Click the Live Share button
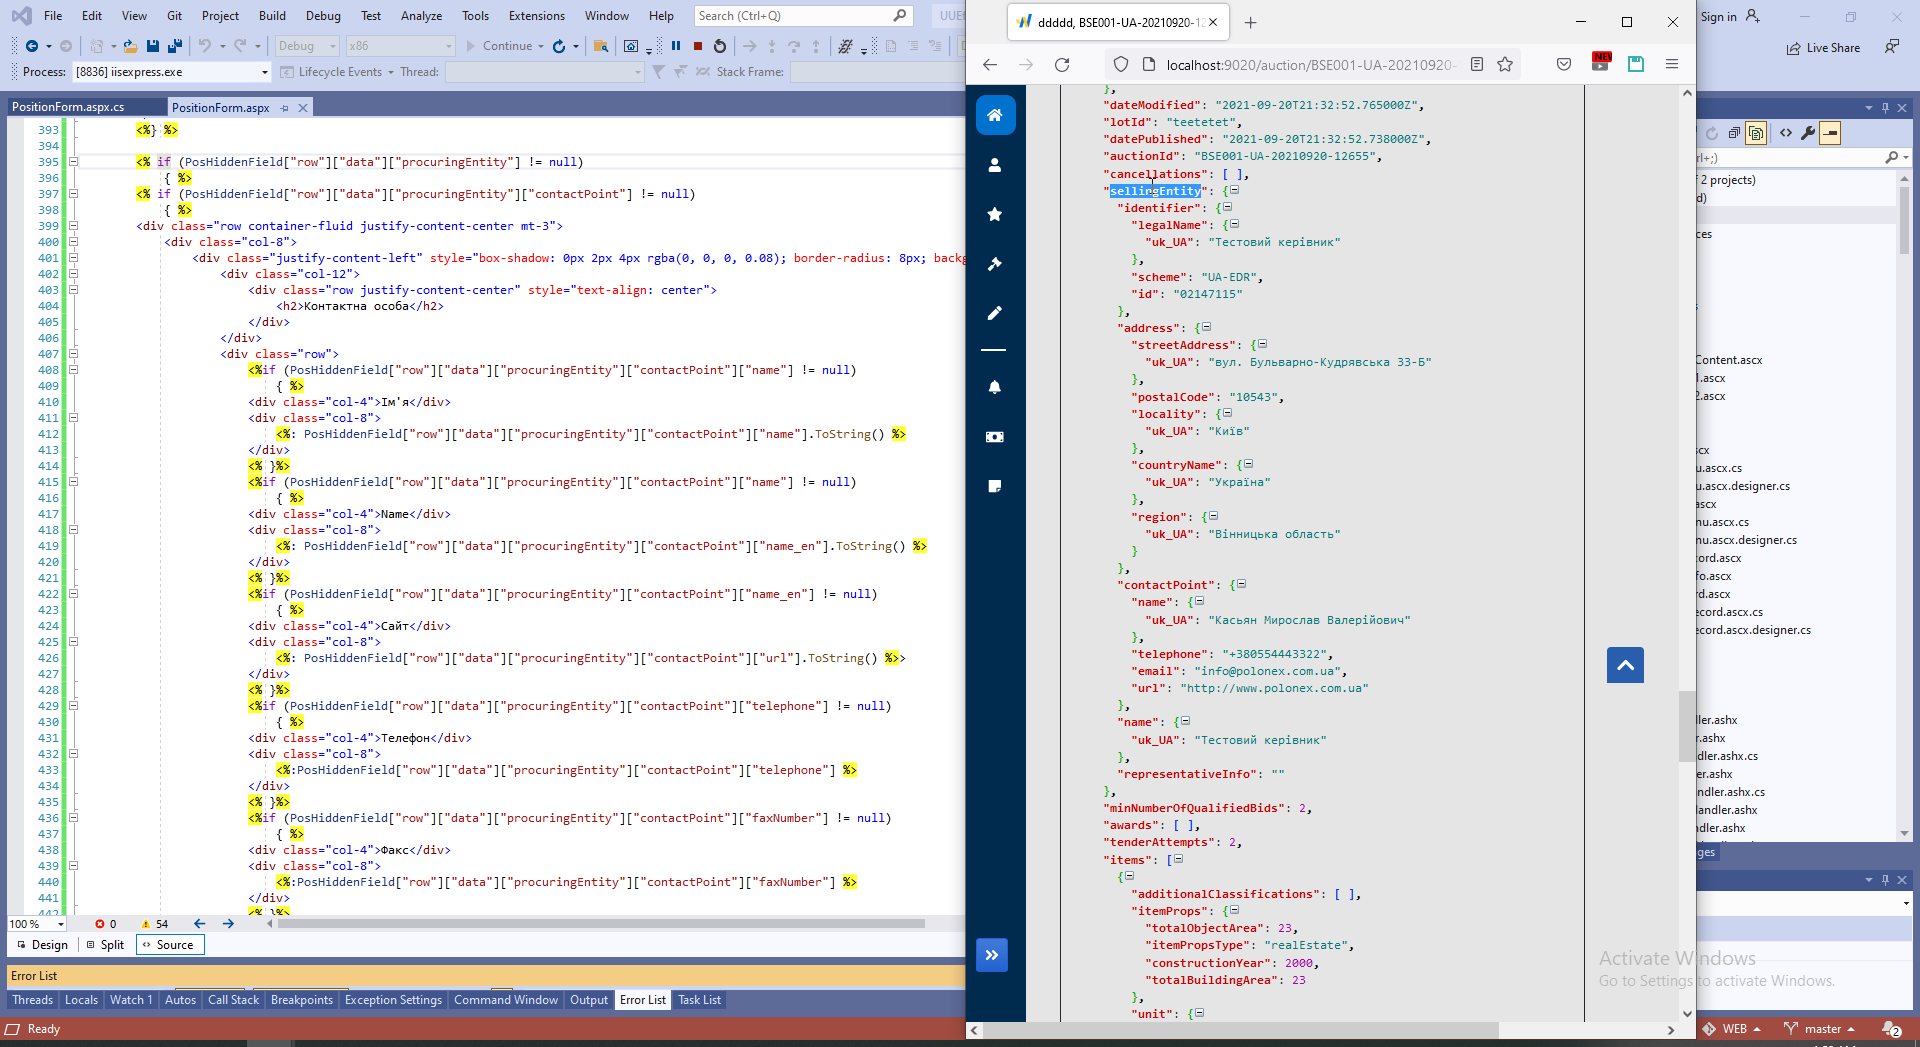 [x=1824, y=48]
